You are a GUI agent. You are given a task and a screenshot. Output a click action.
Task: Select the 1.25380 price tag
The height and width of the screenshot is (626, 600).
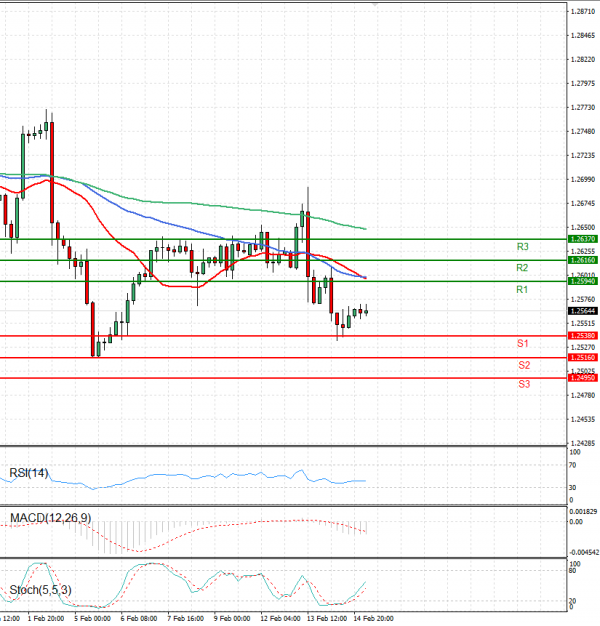(583, 336)
